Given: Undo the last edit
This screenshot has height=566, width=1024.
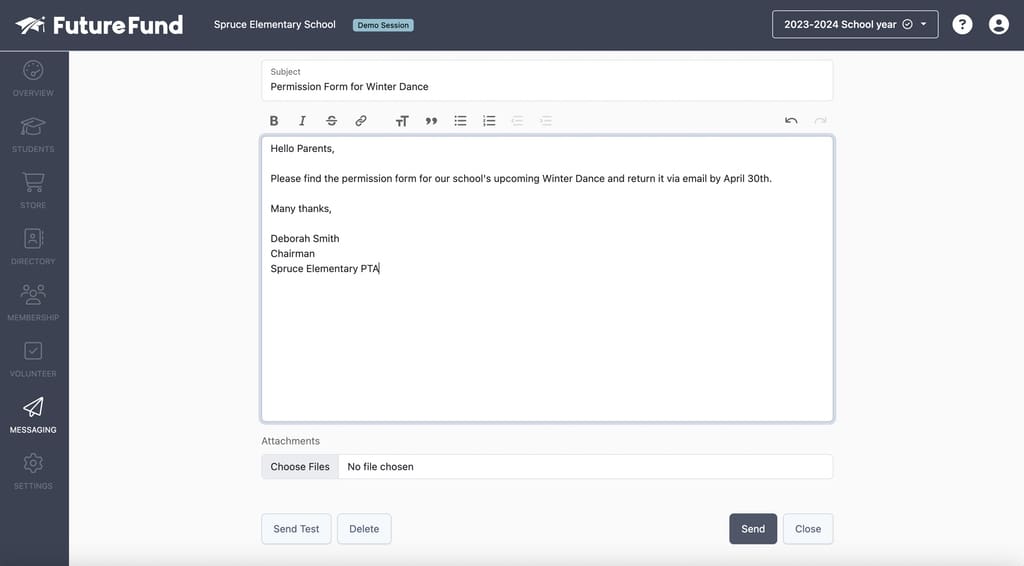Looking at the screenshot, I should (x=791, y=121).
